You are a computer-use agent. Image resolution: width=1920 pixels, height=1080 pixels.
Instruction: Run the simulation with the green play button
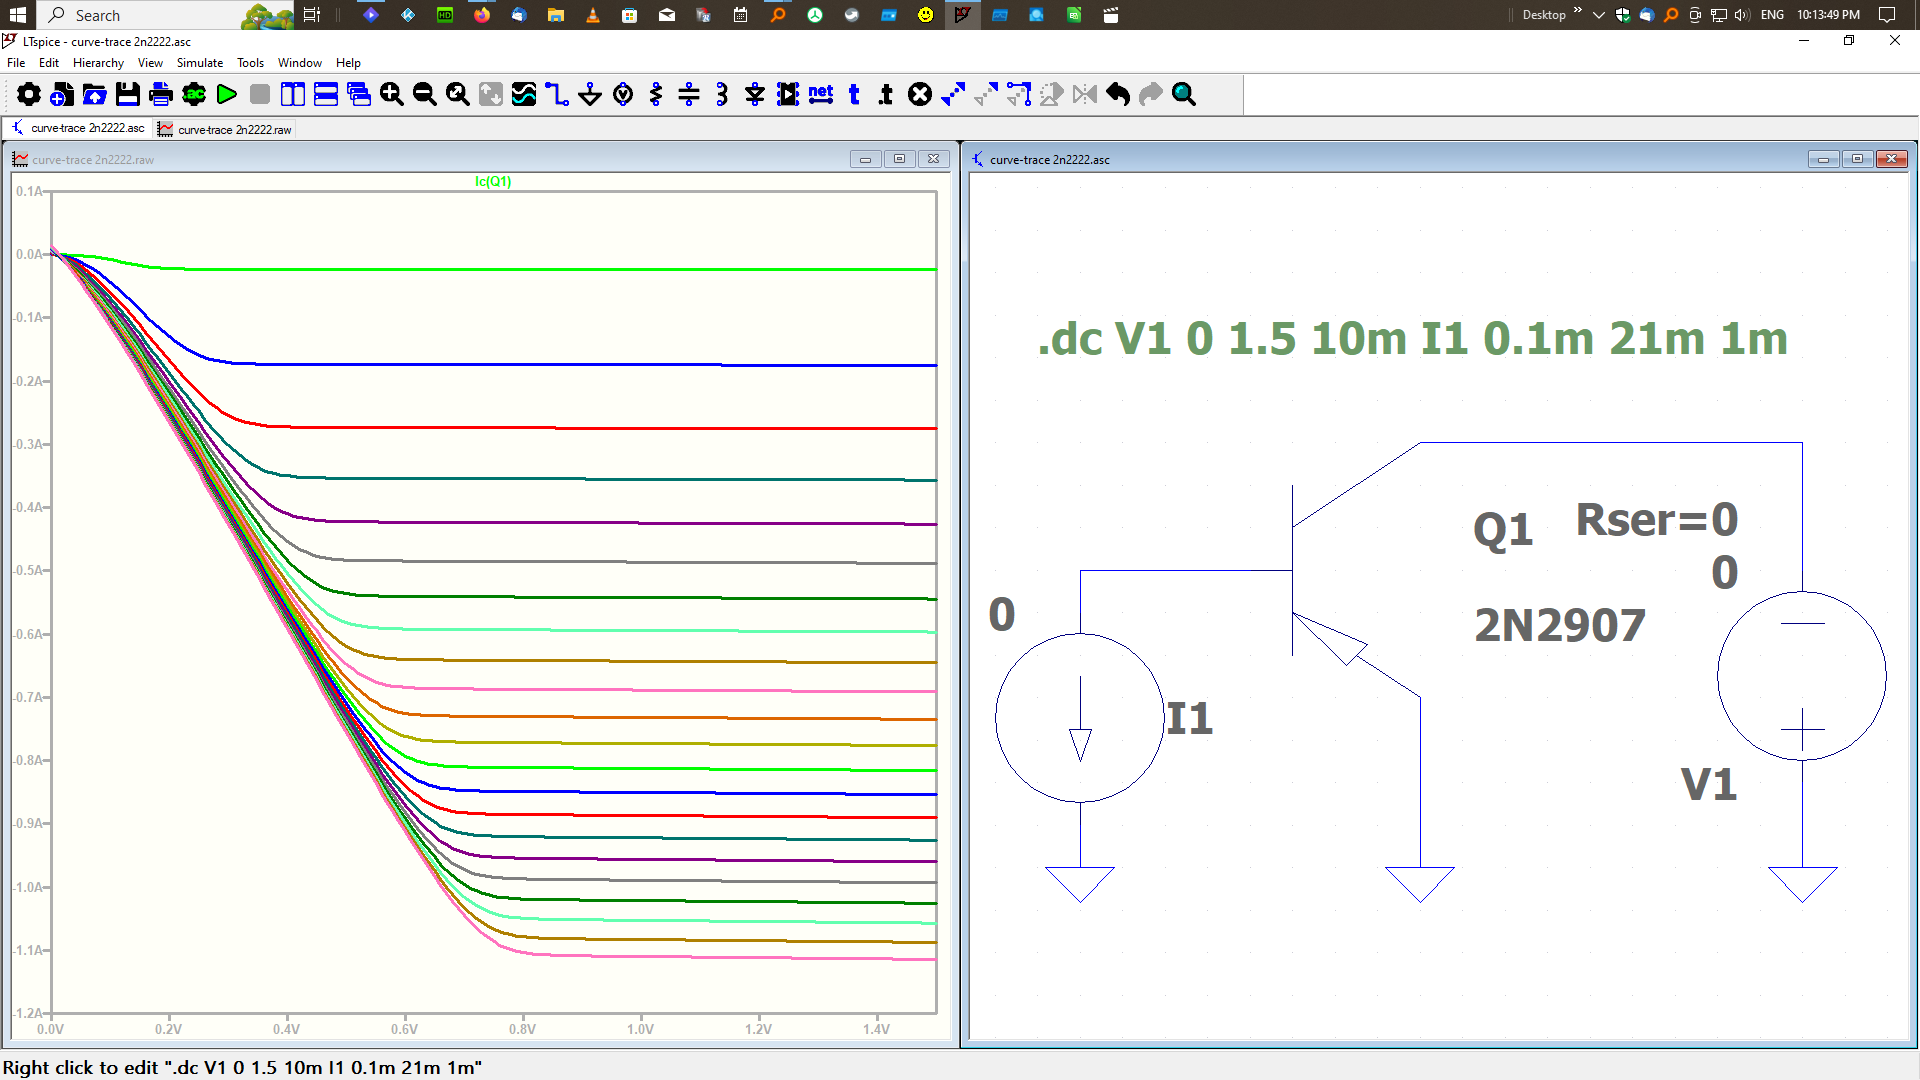click(x=227, y=94)
